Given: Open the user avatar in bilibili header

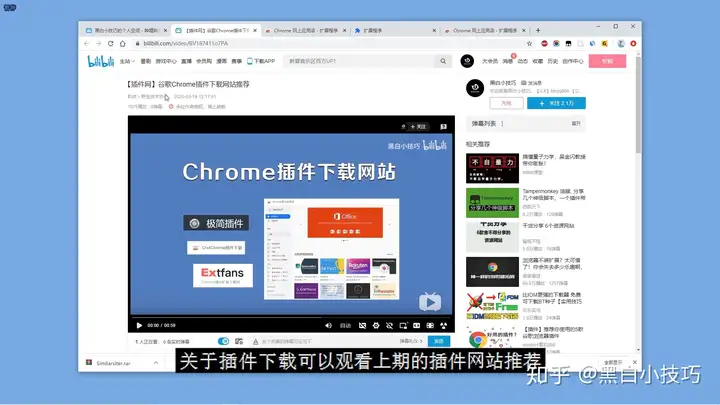Looking at the screenshot, I should 467,61.
